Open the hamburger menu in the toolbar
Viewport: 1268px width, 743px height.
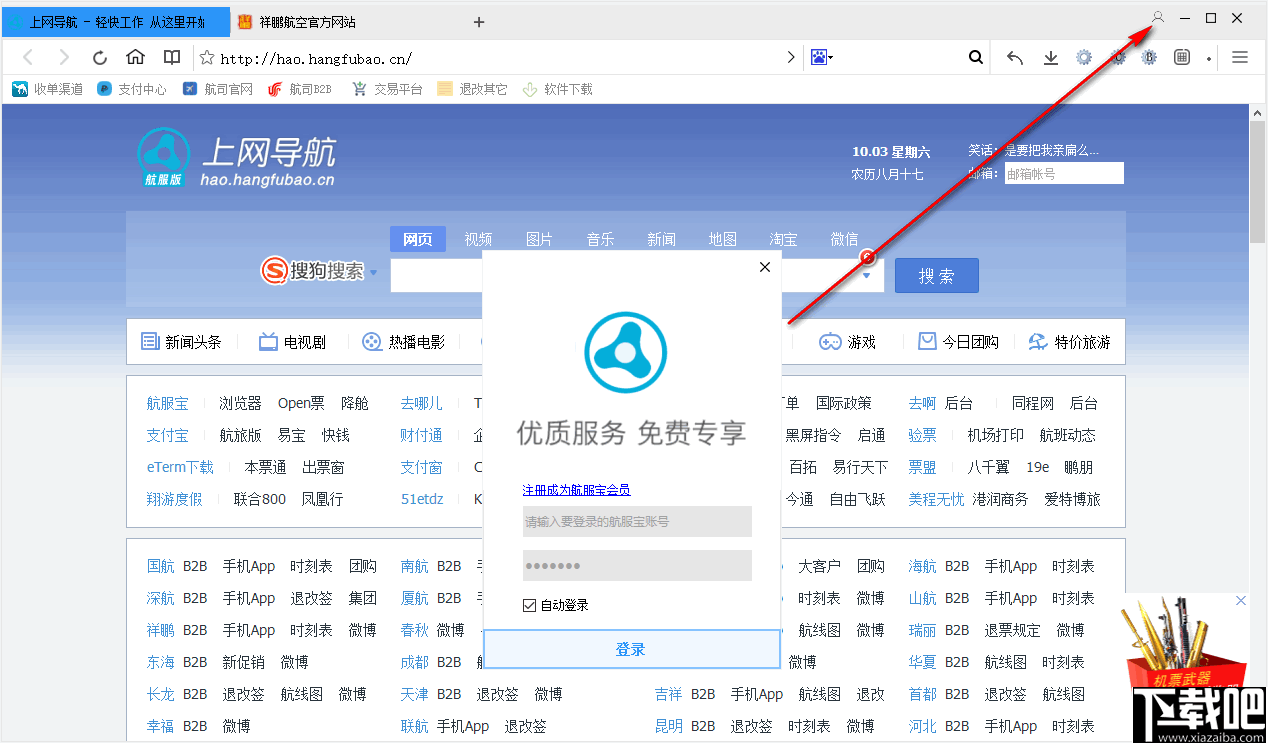click(x=1240, y=57)
